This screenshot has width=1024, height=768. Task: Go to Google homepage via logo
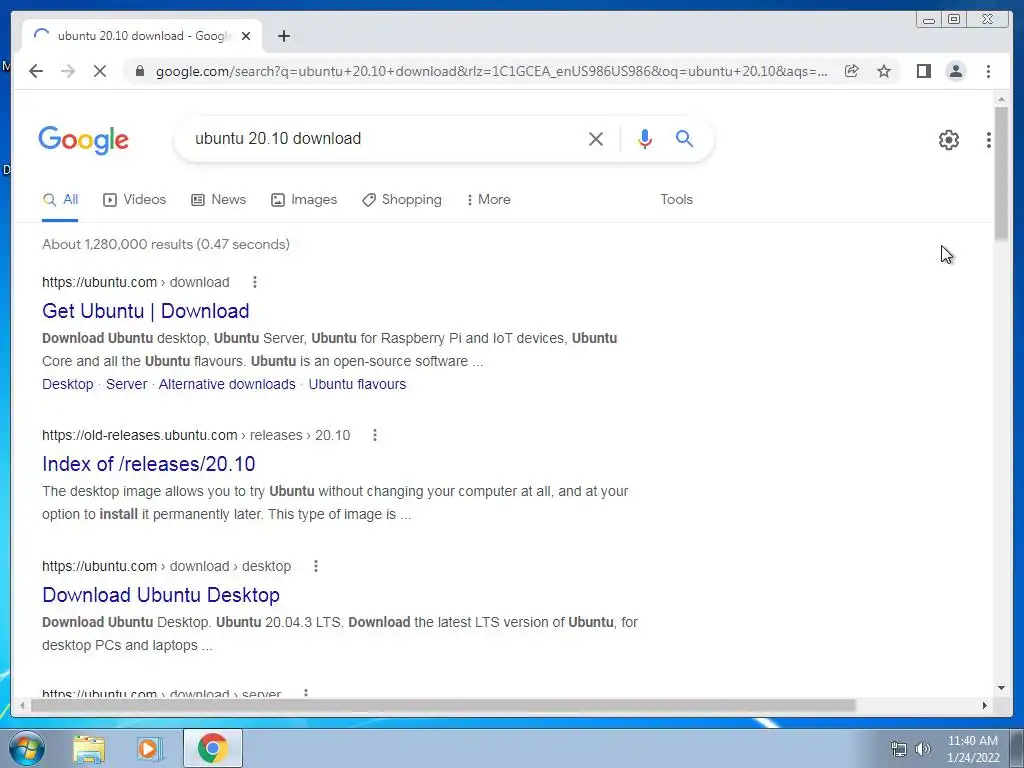(x=84, y=140)
